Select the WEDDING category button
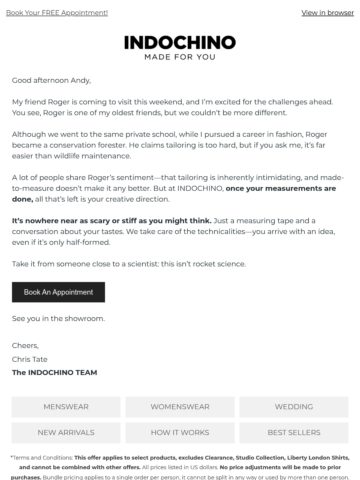This screenshot has height=480, width=360. (294, 407)
